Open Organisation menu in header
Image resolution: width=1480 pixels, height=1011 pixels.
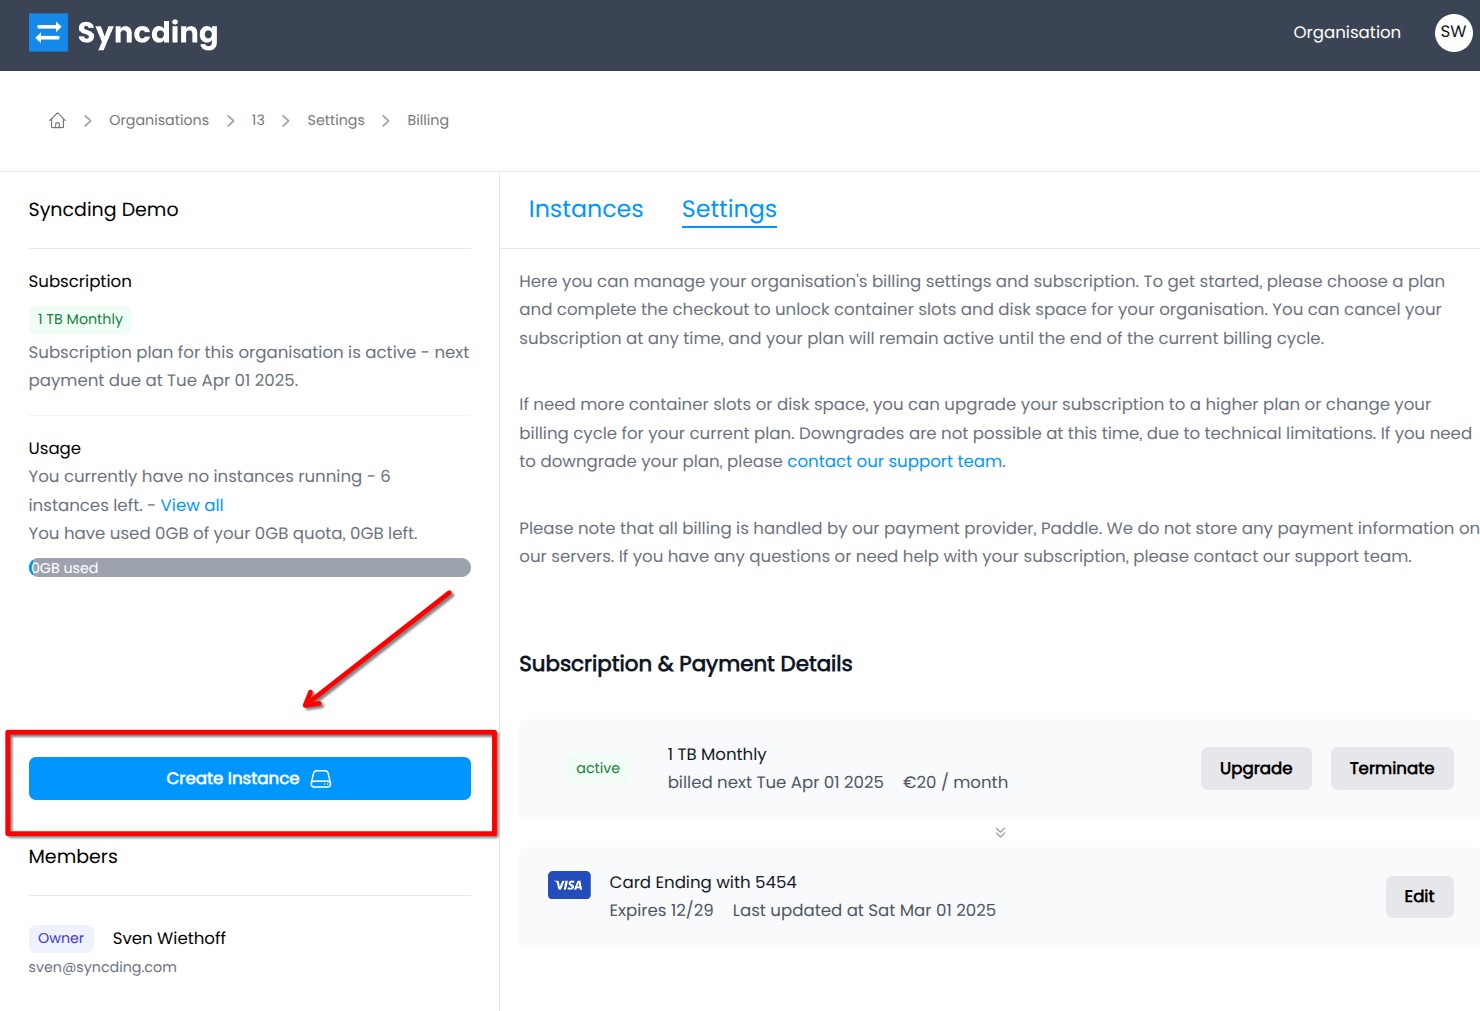1346,32
